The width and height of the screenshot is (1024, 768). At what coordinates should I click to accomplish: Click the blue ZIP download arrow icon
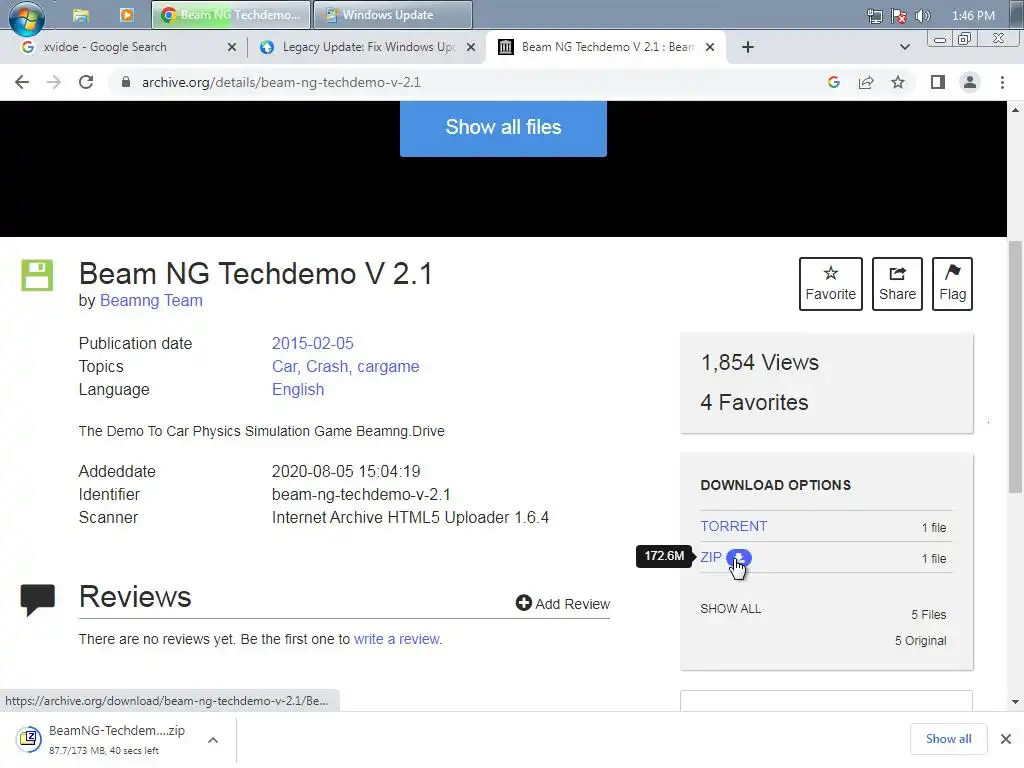click(739, 557)
